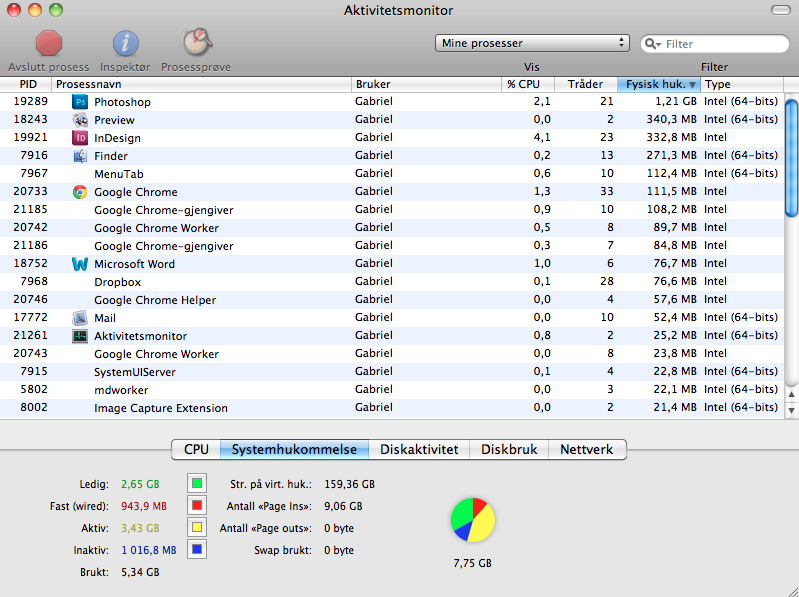This screenshot has height=597, width=799.
Task: Sort by Type column header
Action: [742, 85]
